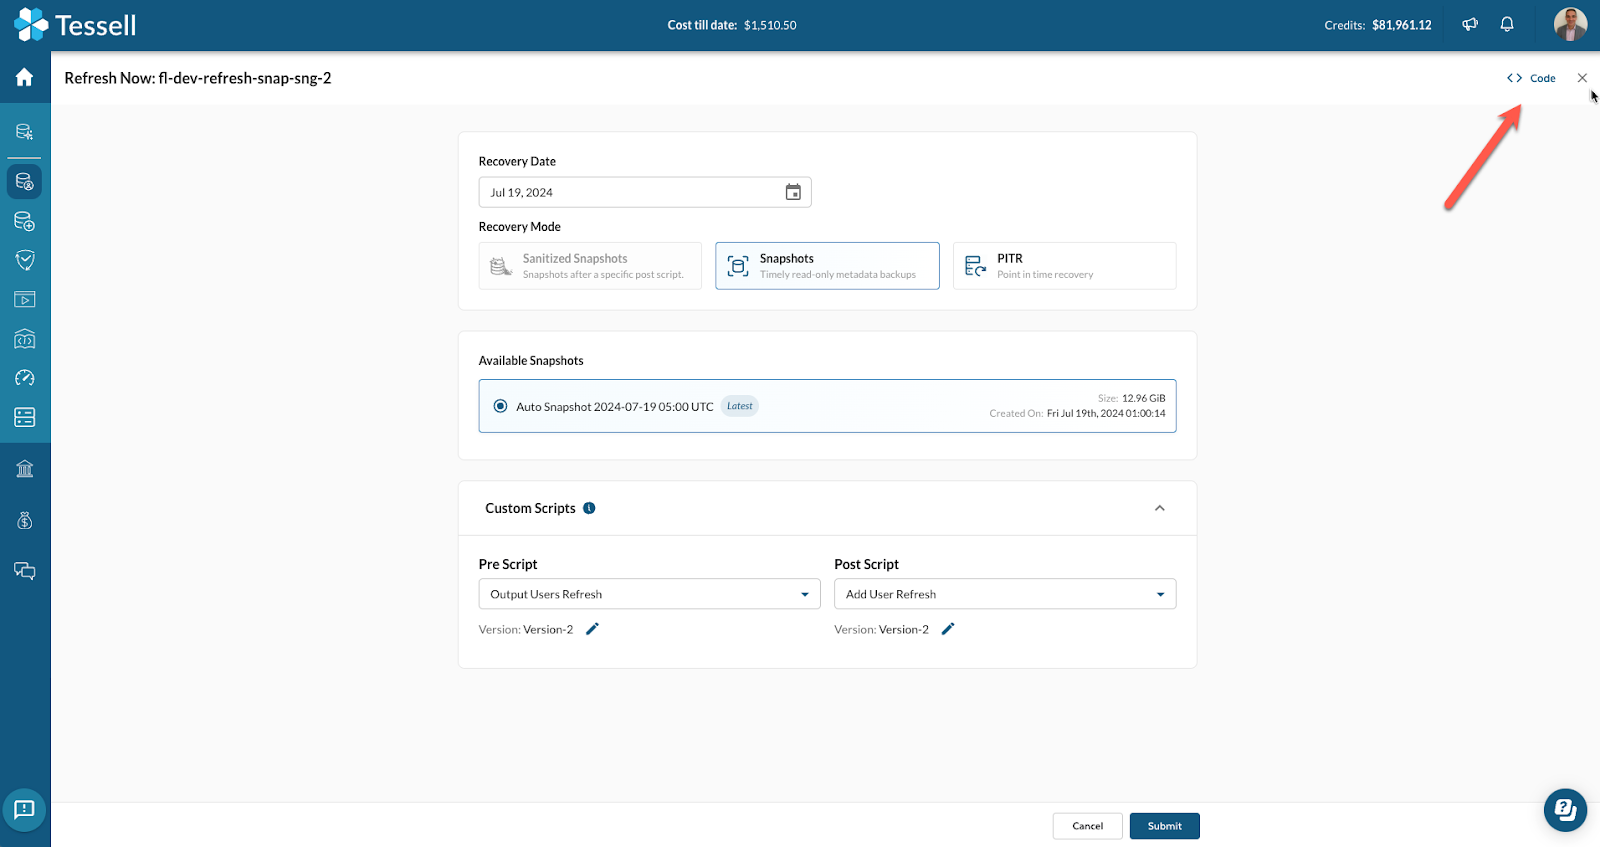Open the announcements megaphone icon
1600x847 pixels.
point(1470,25)
